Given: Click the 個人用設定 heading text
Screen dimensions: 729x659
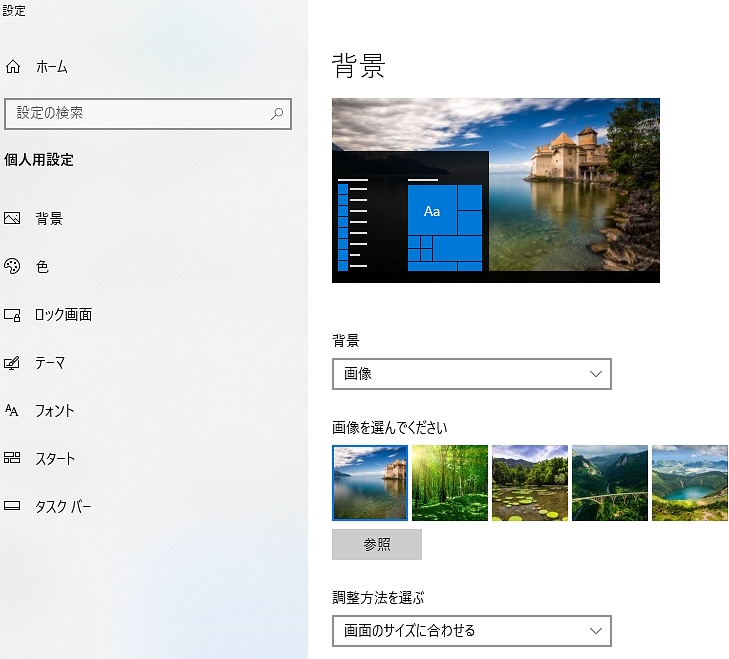Looking at the screenshot, I should [x=39, y=160].
